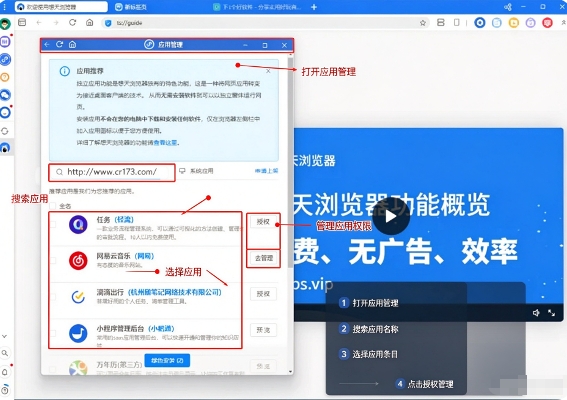
Task: Switch to the 下1个好软件 tab
Action: point(257,7)
